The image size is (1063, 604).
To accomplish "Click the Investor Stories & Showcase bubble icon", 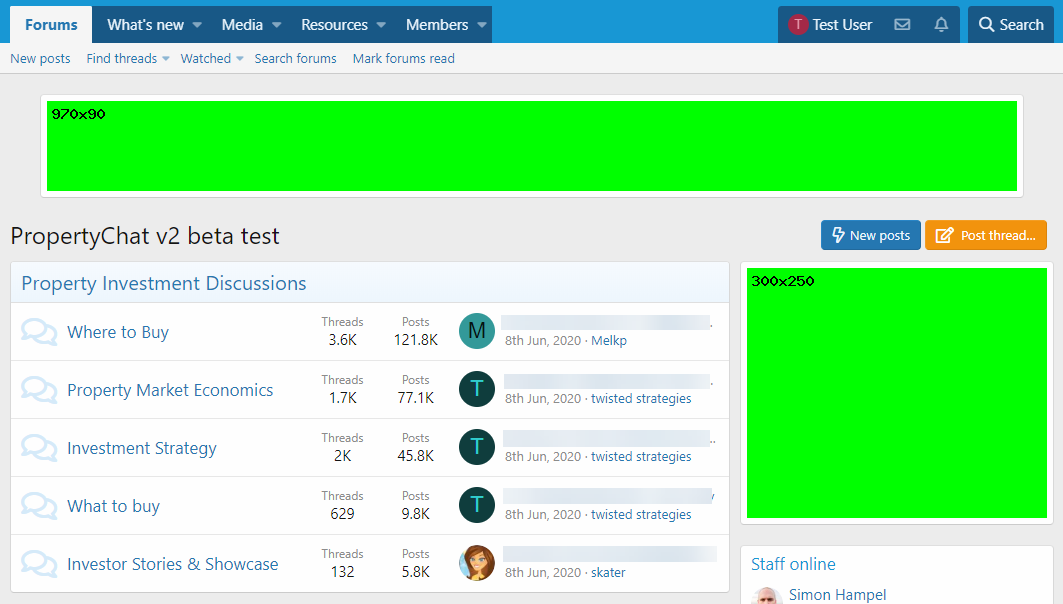I will pyautogui.click(x=39, y=564).
